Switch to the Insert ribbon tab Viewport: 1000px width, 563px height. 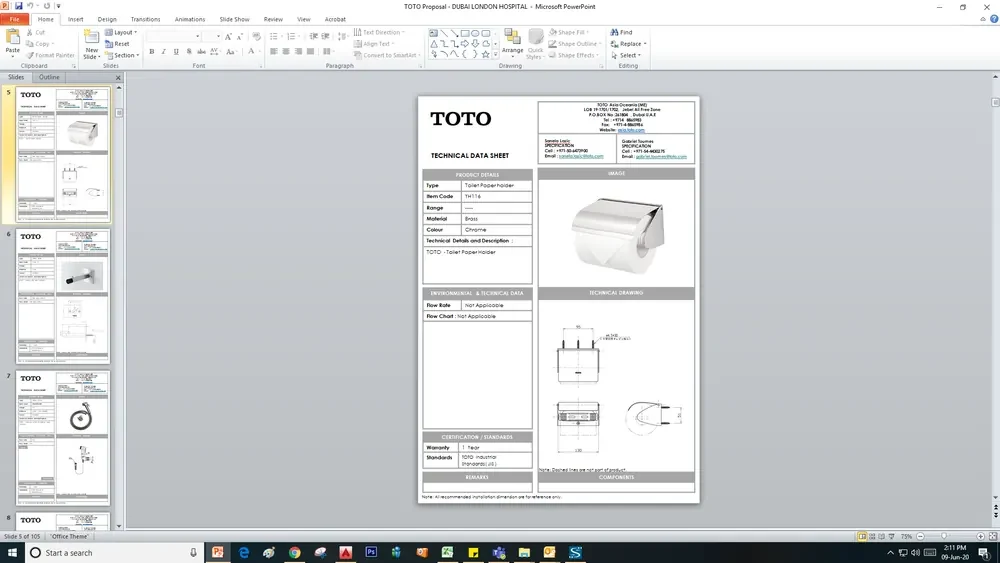pyautogui.click(x=75, y=19)
